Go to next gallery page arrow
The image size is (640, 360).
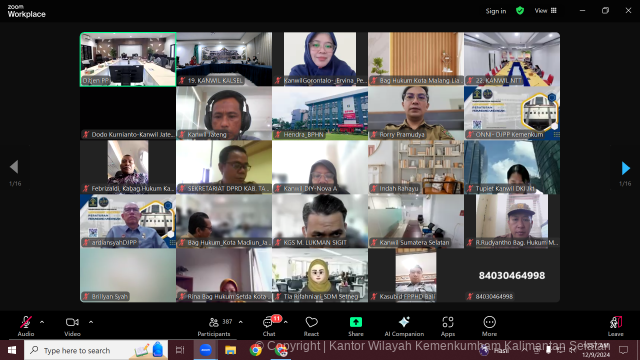(x=625, y=168)
